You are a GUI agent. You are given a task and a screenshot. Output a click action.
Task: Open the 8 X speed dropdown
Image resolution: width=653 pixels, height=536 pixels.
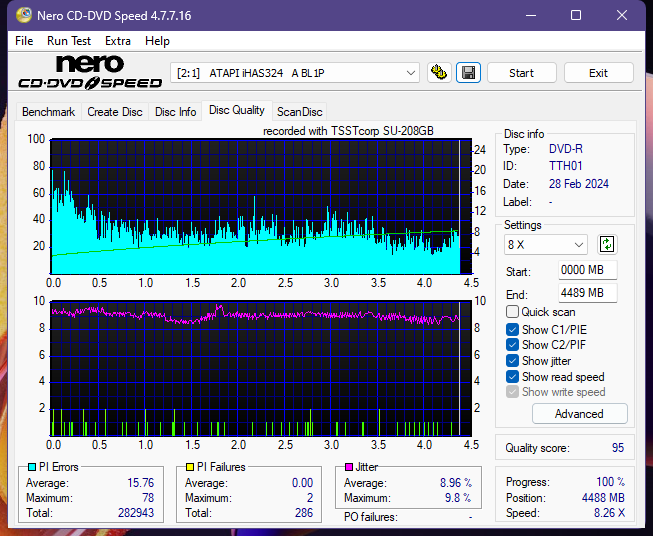546,244
